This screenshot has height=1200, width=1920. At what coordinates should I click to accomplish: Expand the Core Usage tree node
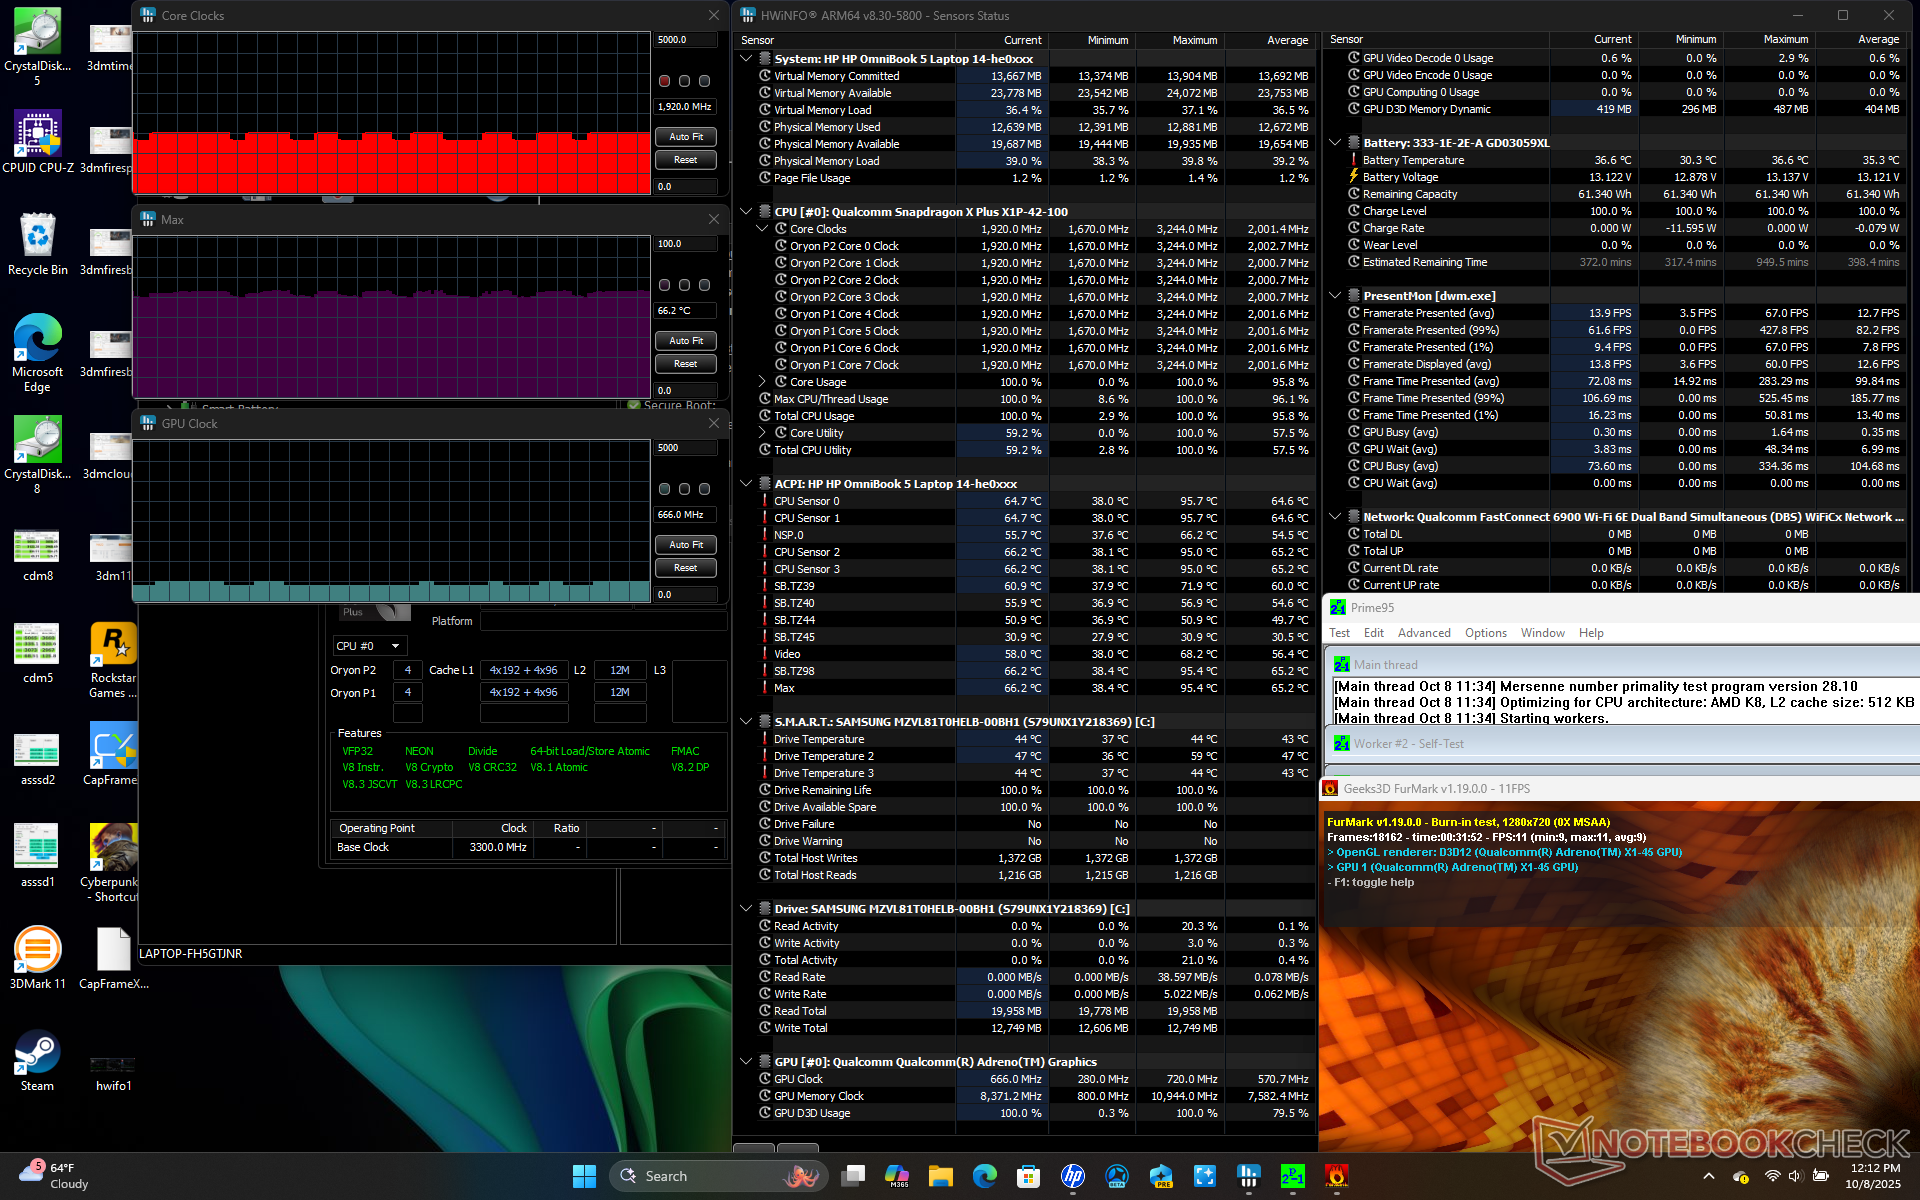click(762, 382)
